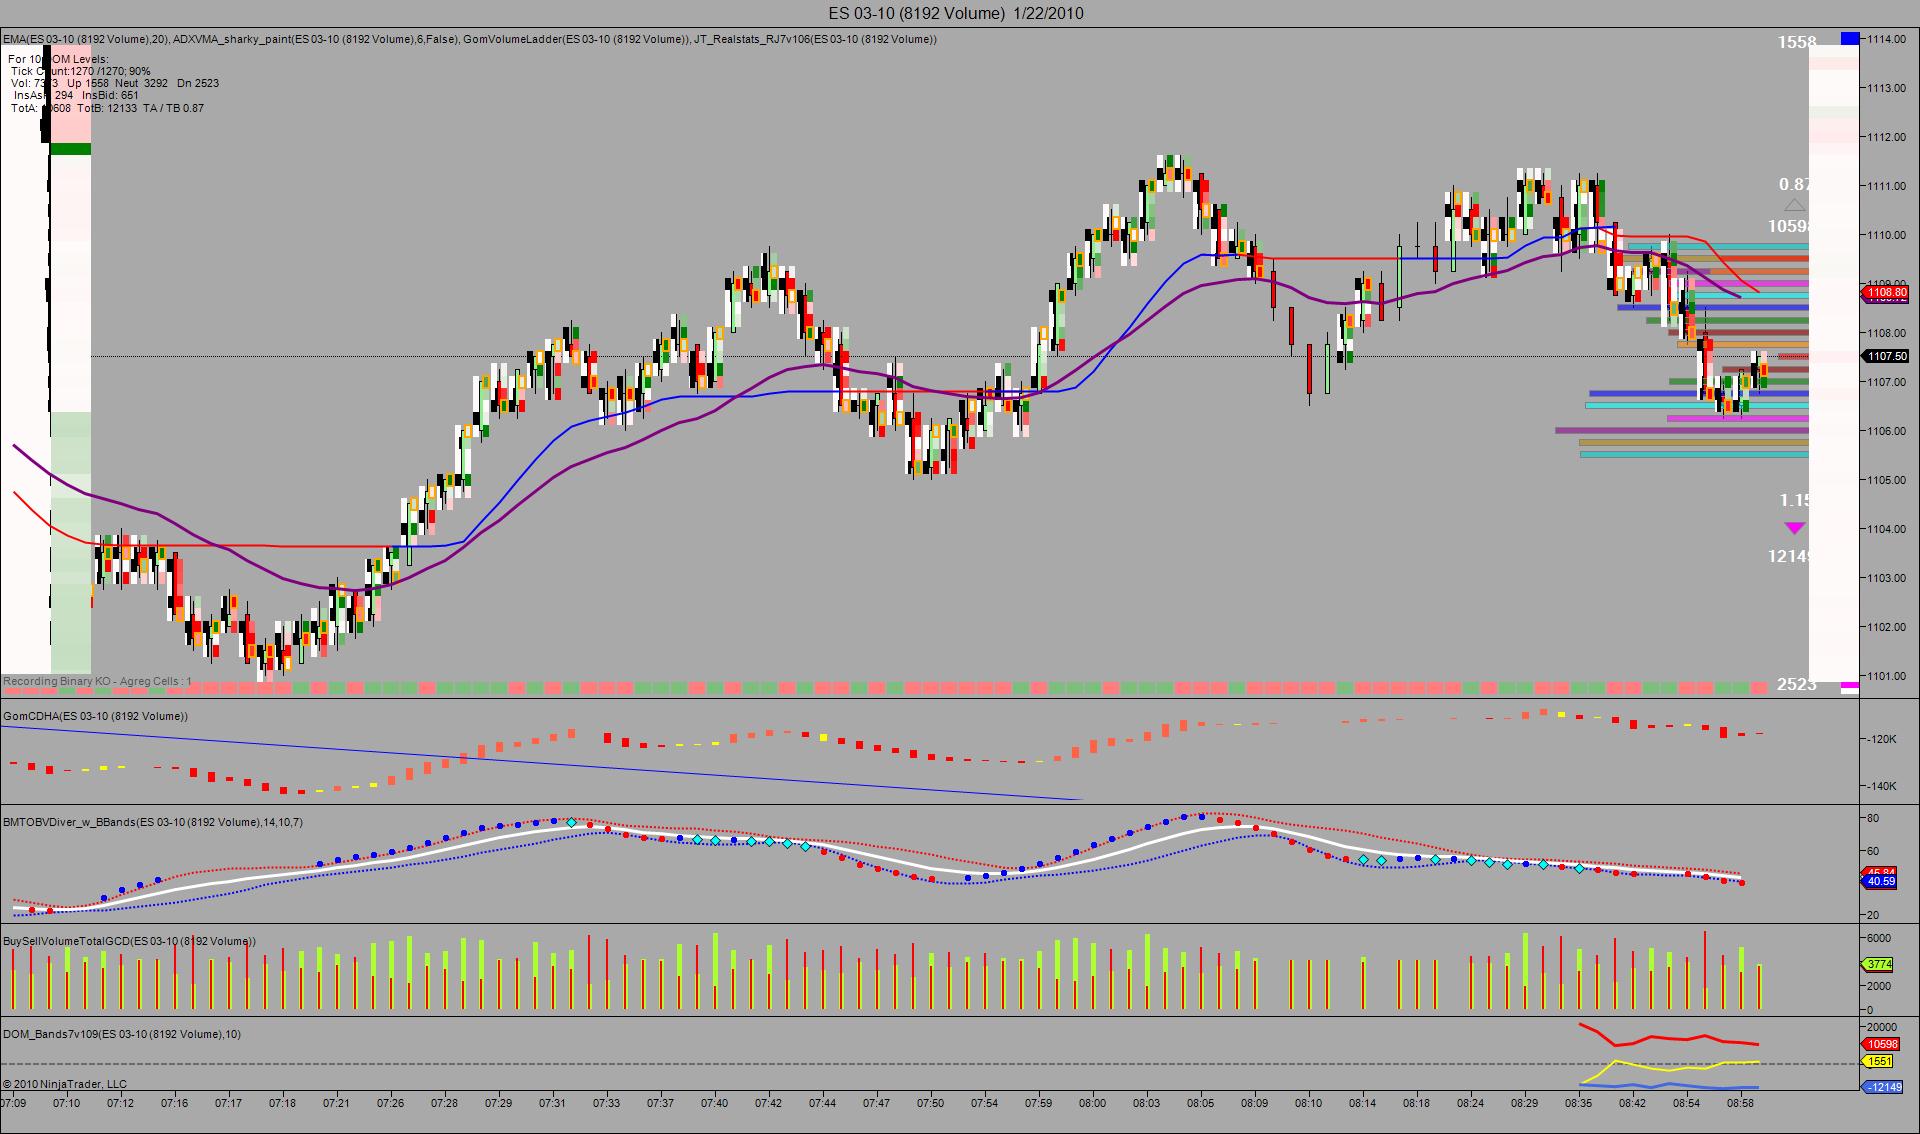Click the 1110.00 price axis label

pyautogui.click(x=1886, y=235)
